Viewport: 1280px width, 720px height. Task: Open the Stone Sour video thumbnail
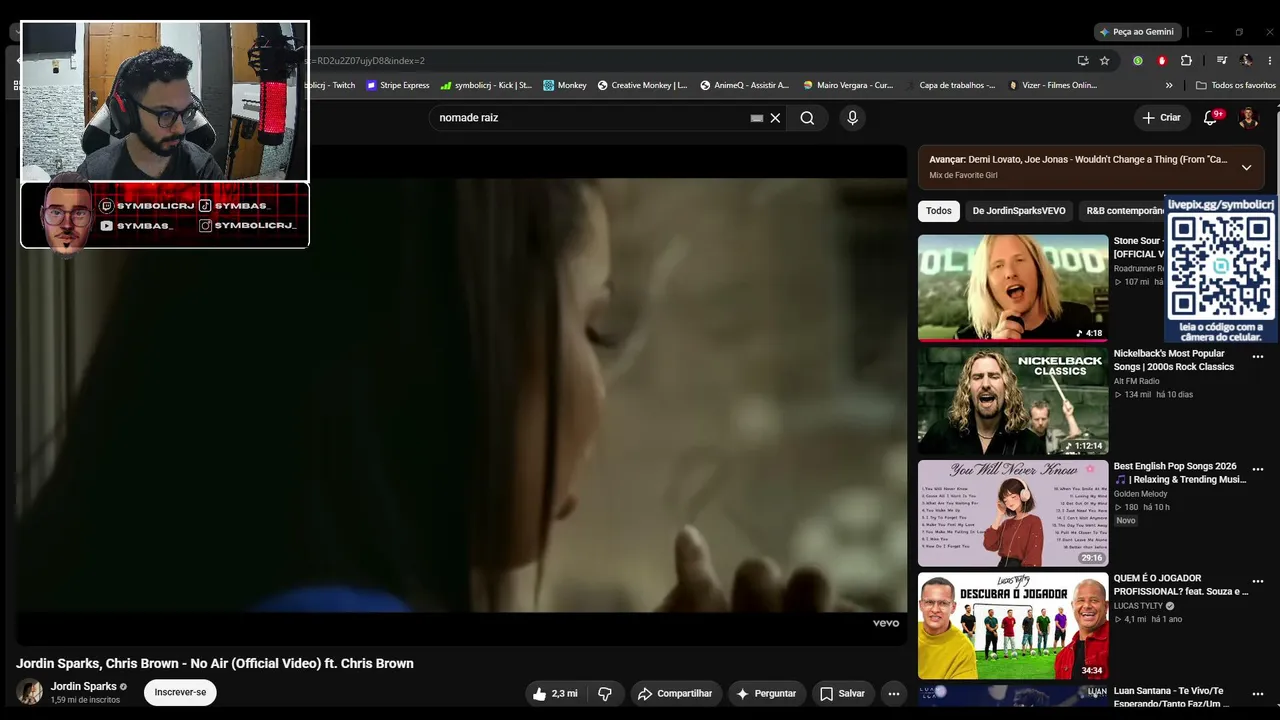click(1013, 288)
